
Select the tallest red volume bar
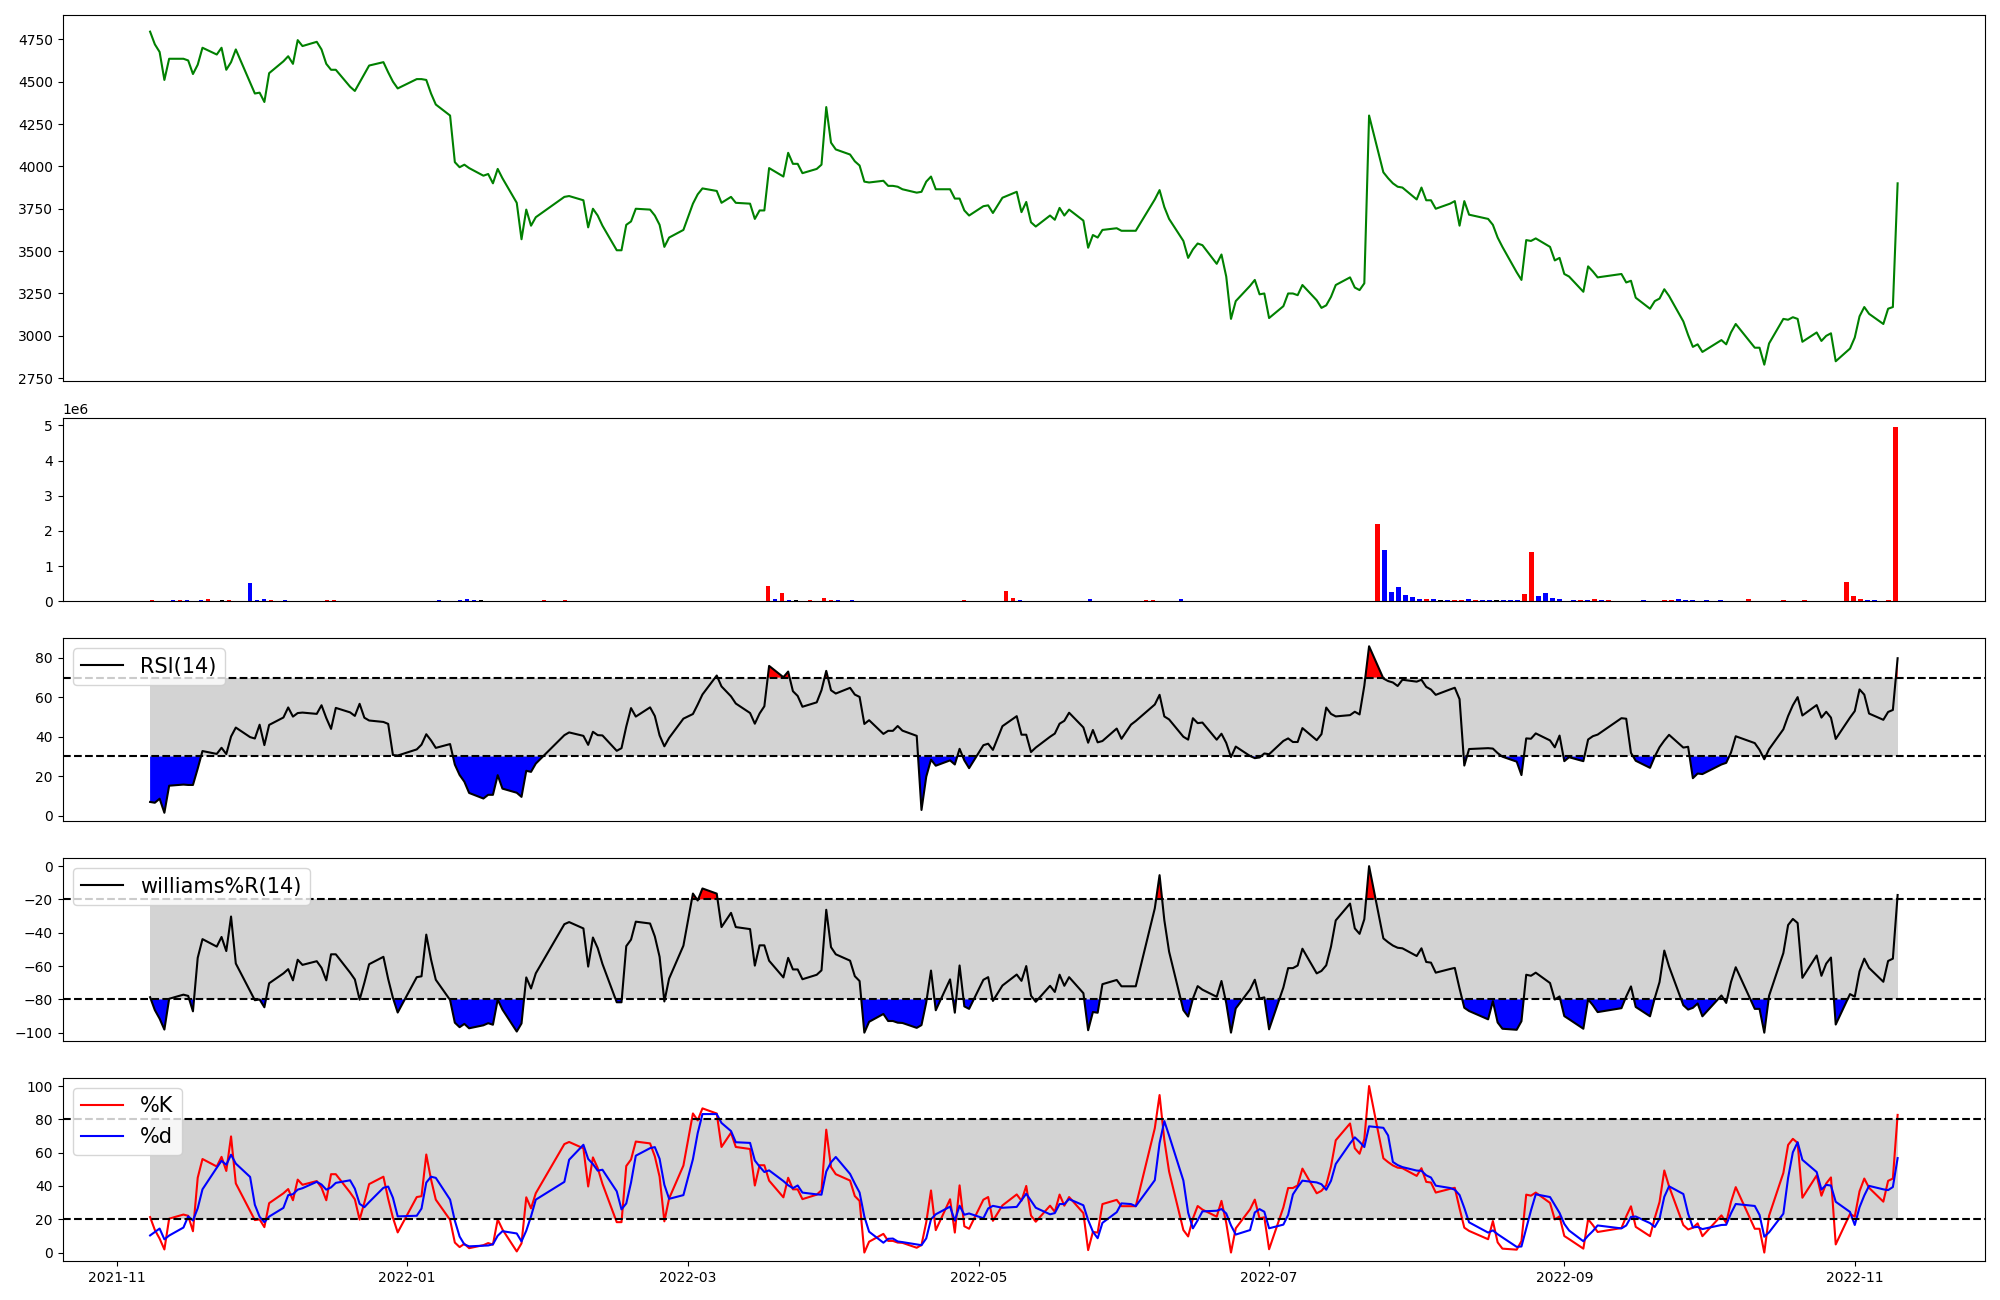coord(1895,515)
